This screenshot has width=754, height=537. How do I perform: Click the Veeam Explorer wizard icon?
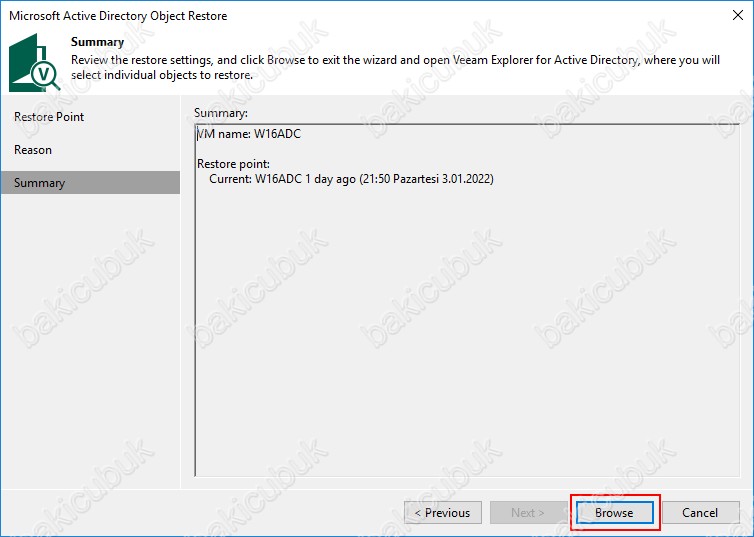[x=34, y=62]
